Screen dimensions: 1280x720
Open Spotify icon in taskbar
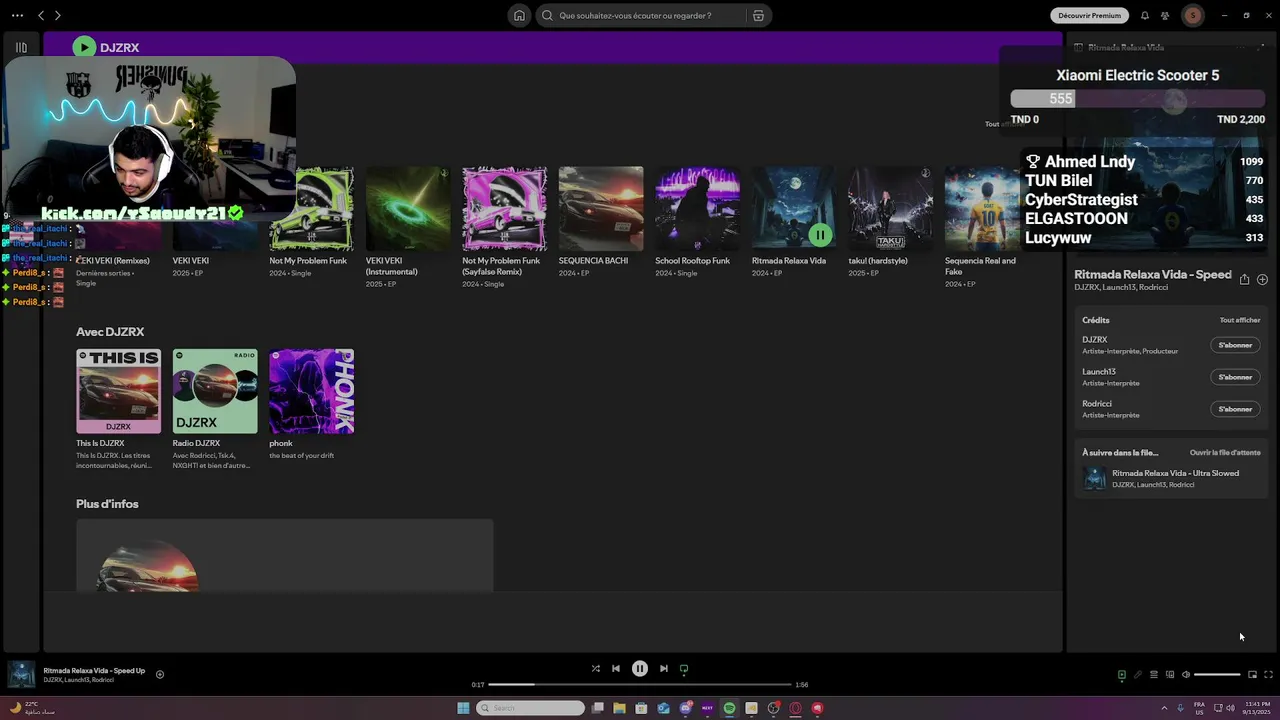[729, 708]
